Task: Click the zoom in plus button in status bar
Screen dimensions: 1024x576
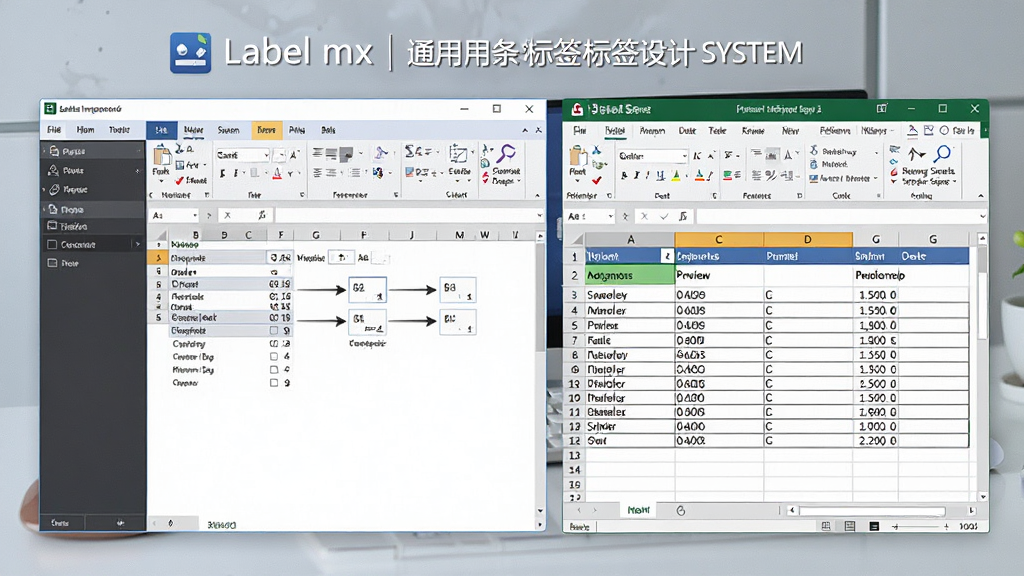Action: [946, 526]
